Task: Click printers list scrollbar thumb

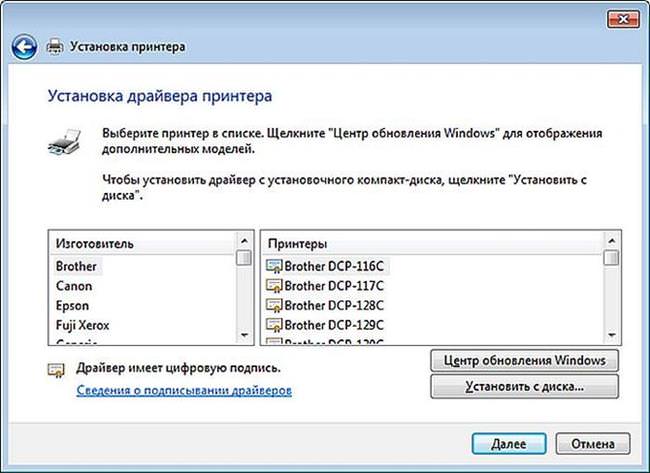Action: pyautogui.click(x=611, y=257)
